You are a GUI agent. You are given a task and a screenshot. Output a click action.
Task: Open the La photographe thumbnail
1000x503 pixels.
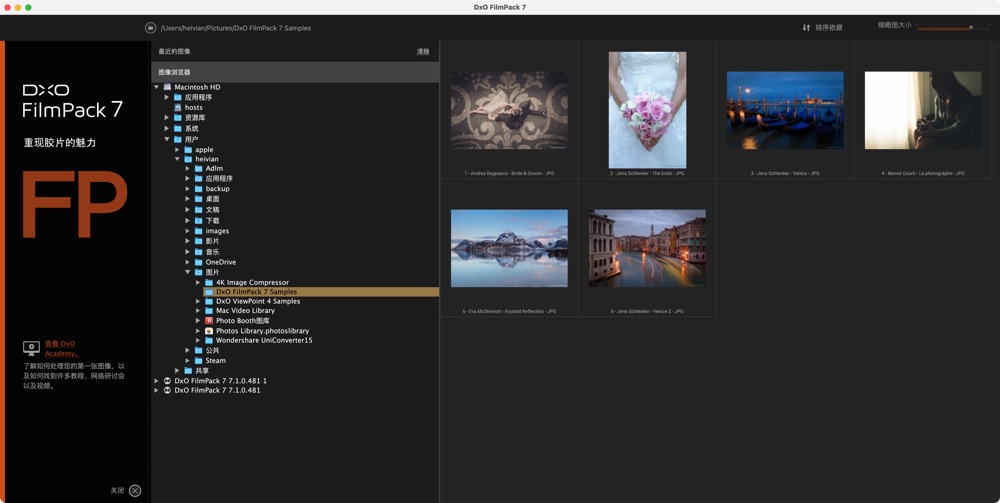pyautogui.click(x=923, y=110)
